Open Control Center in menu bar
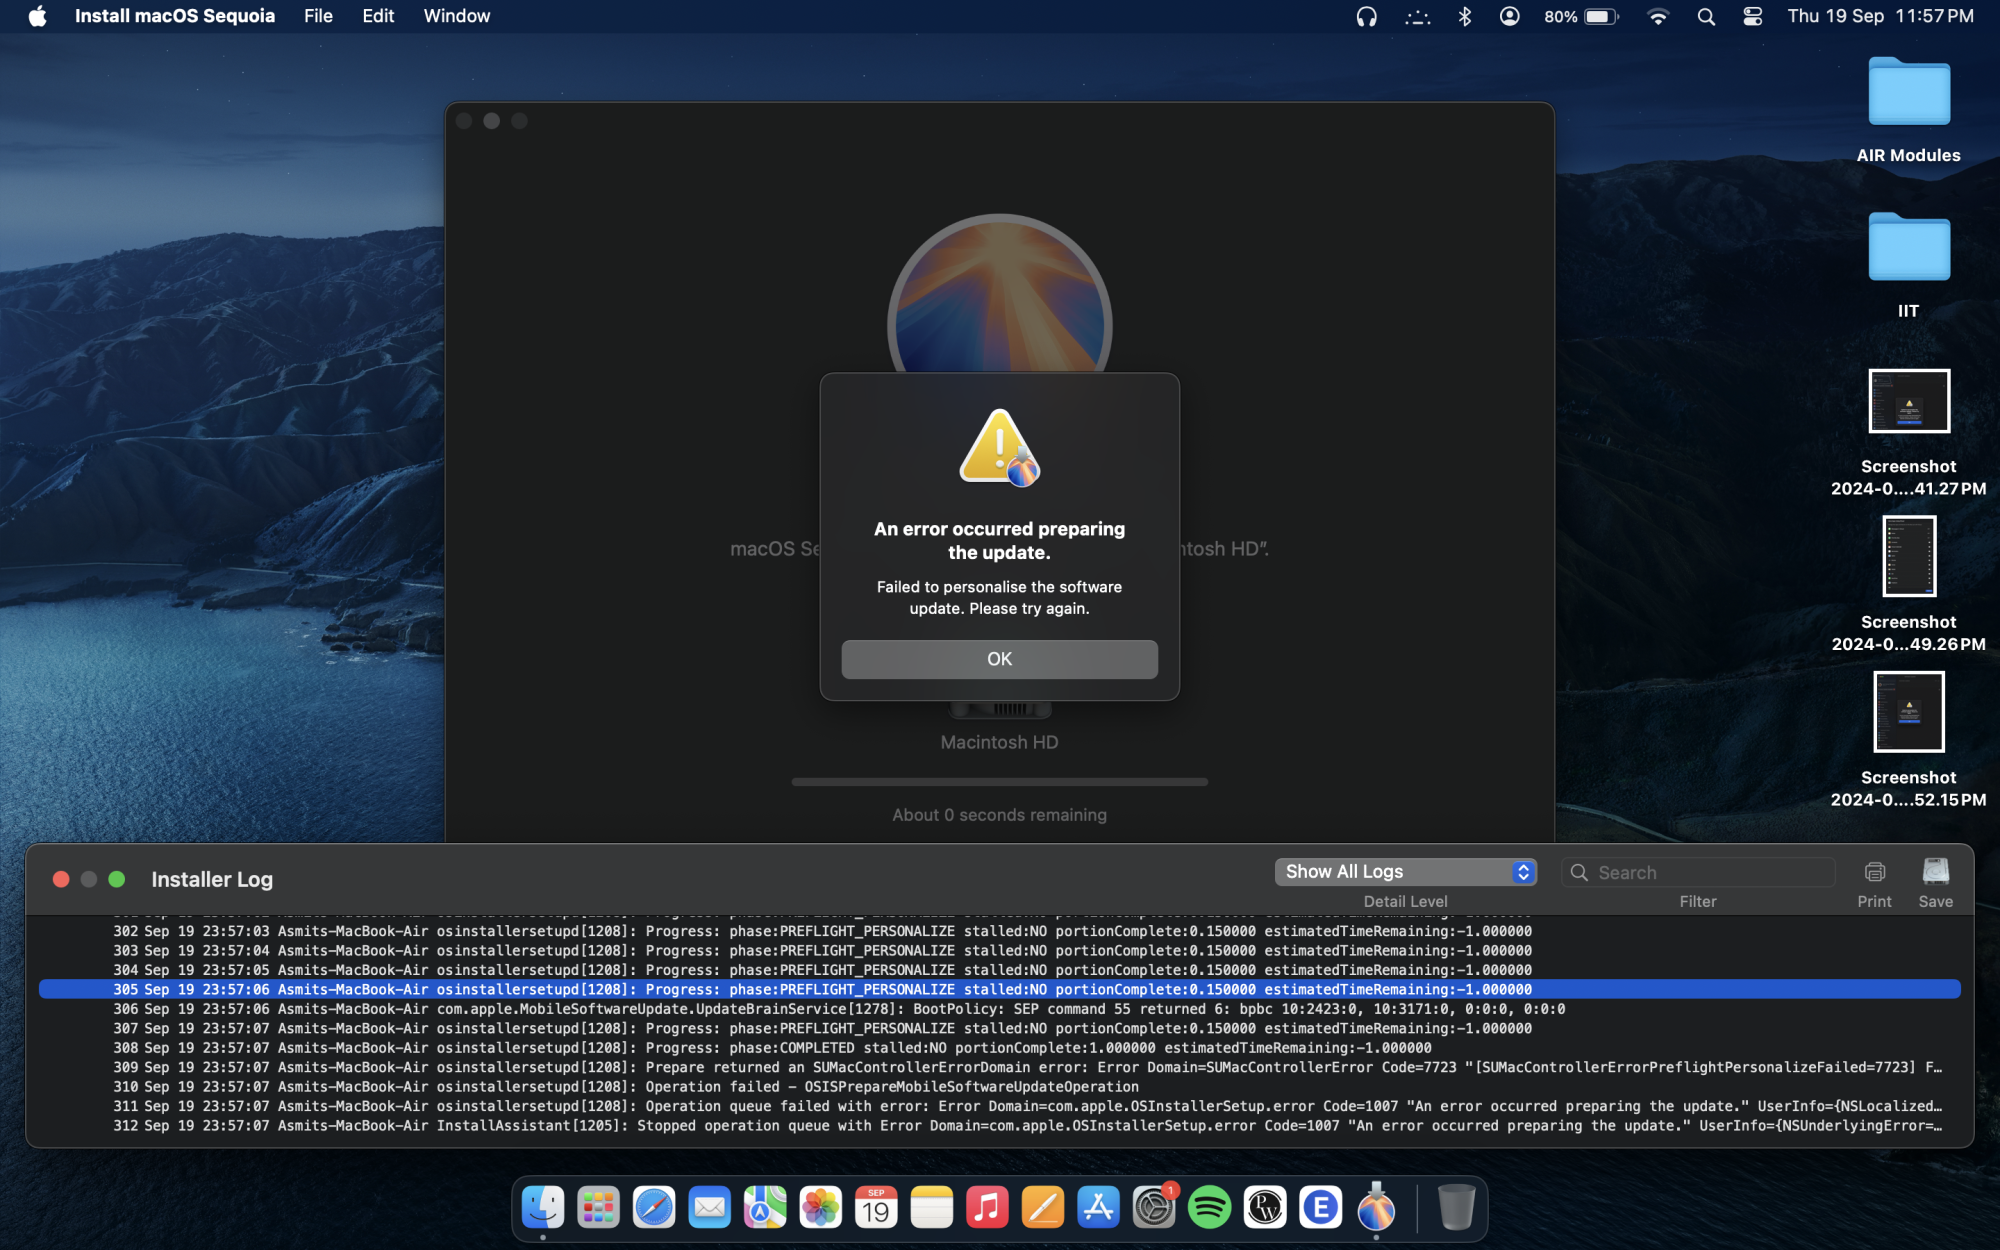The height and width of the screenshot is (1250, 2000). (1752, 16)
